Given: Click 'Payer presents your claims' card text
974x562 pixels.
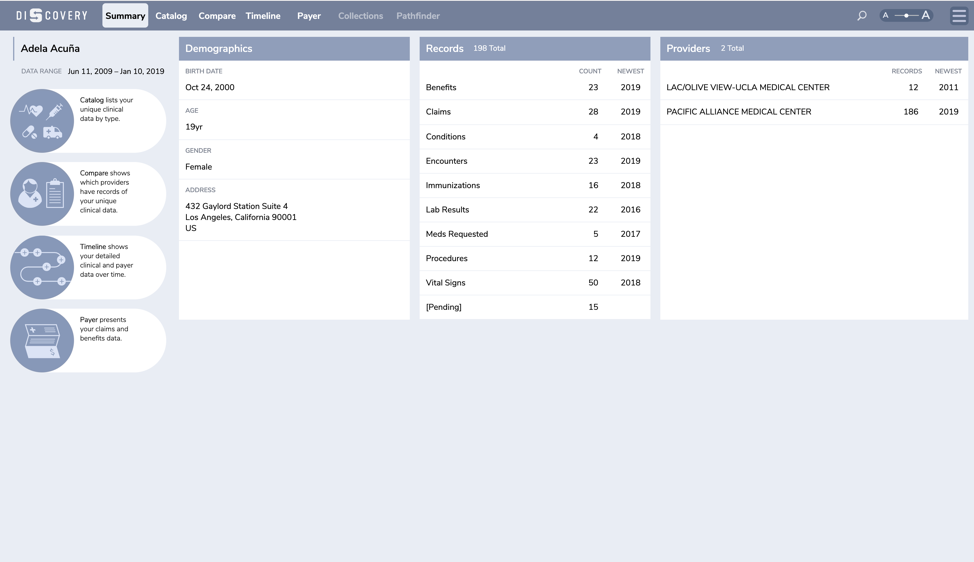Looking at the screenshot, I should tap(104, 329).
